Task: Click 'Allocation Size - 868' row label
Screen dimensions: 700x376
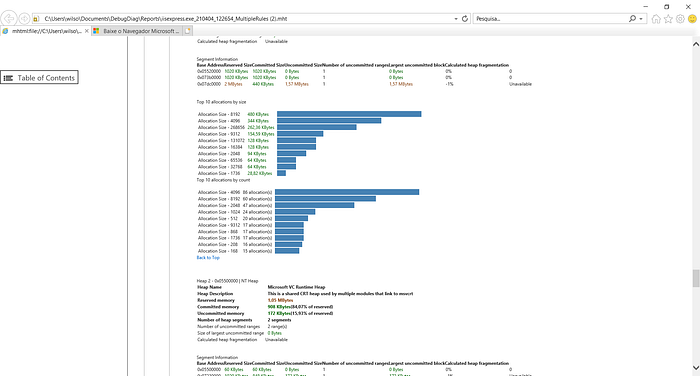Action: [x=218, y=231]
